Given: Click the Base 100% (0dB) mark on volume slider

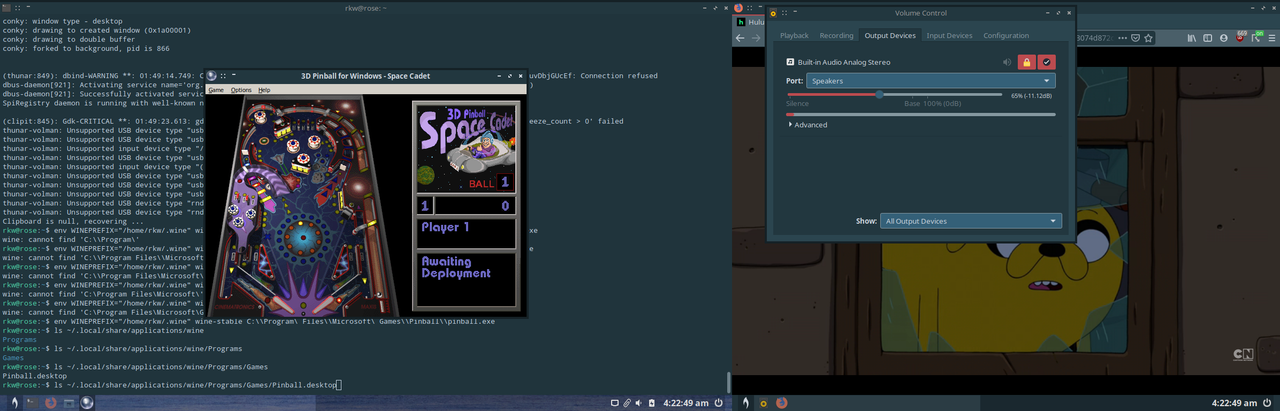Looking at the screenshot, I should click(932, 104).
